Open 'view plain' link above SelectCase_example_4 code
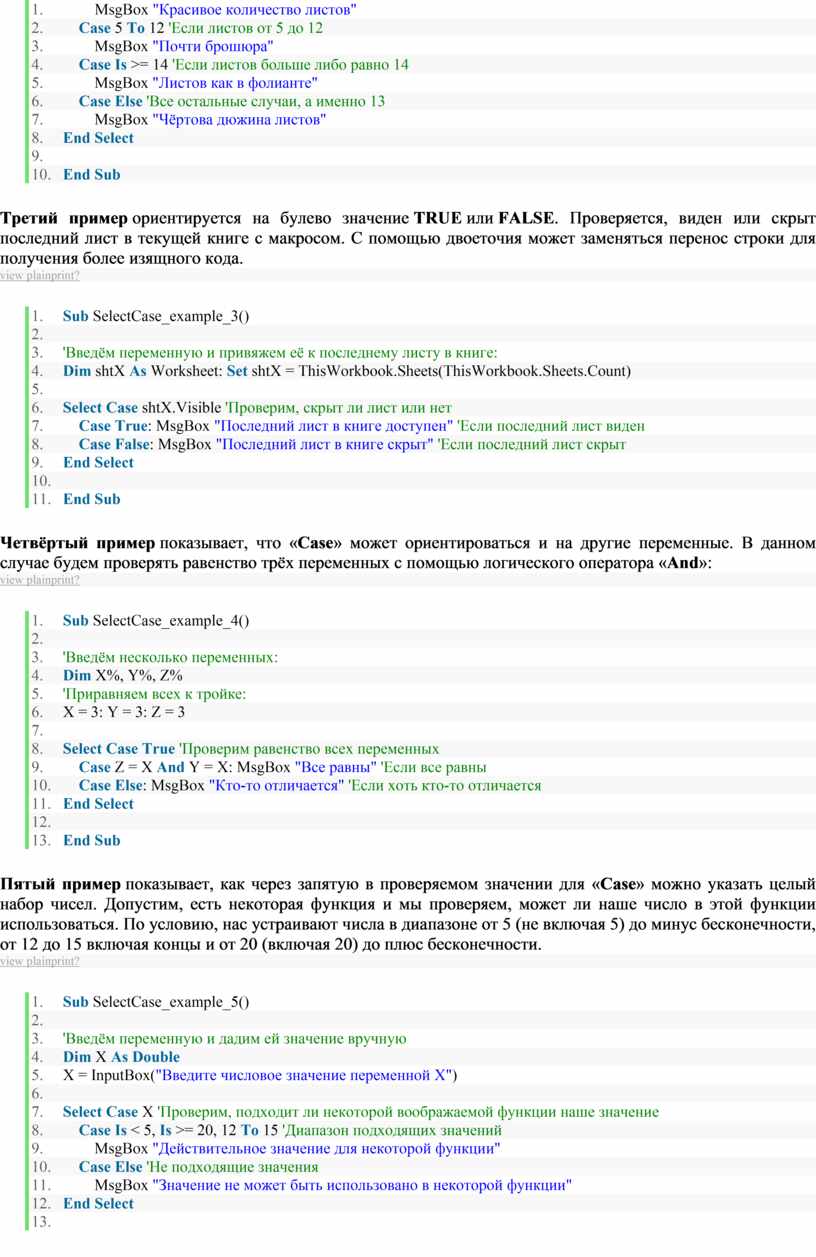 tap(24, 580)
